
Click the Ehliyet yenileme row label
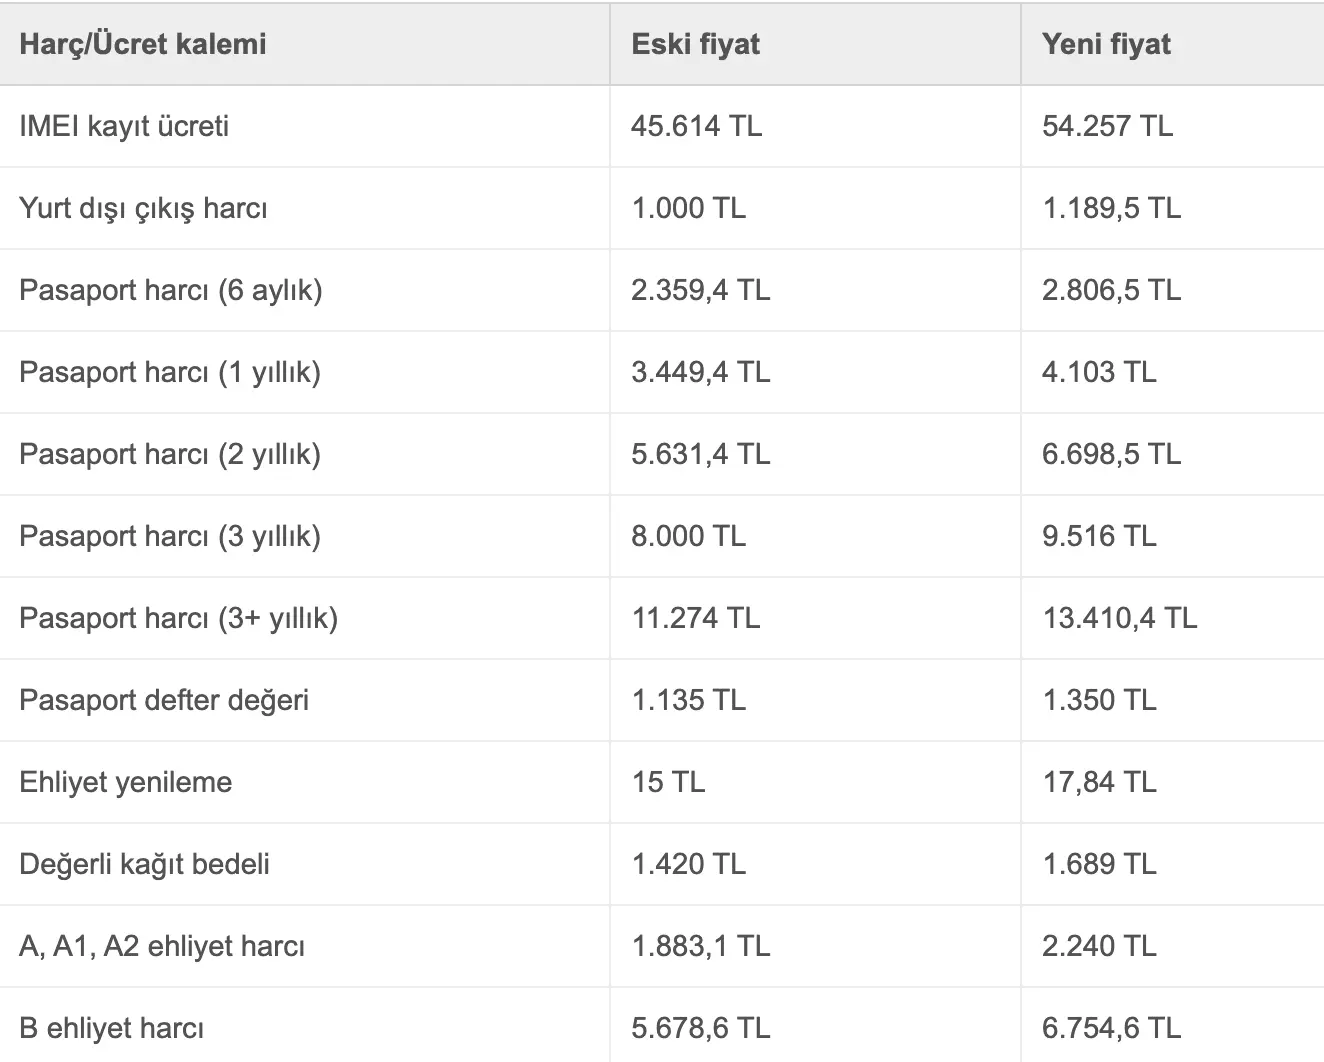point(125,782)
